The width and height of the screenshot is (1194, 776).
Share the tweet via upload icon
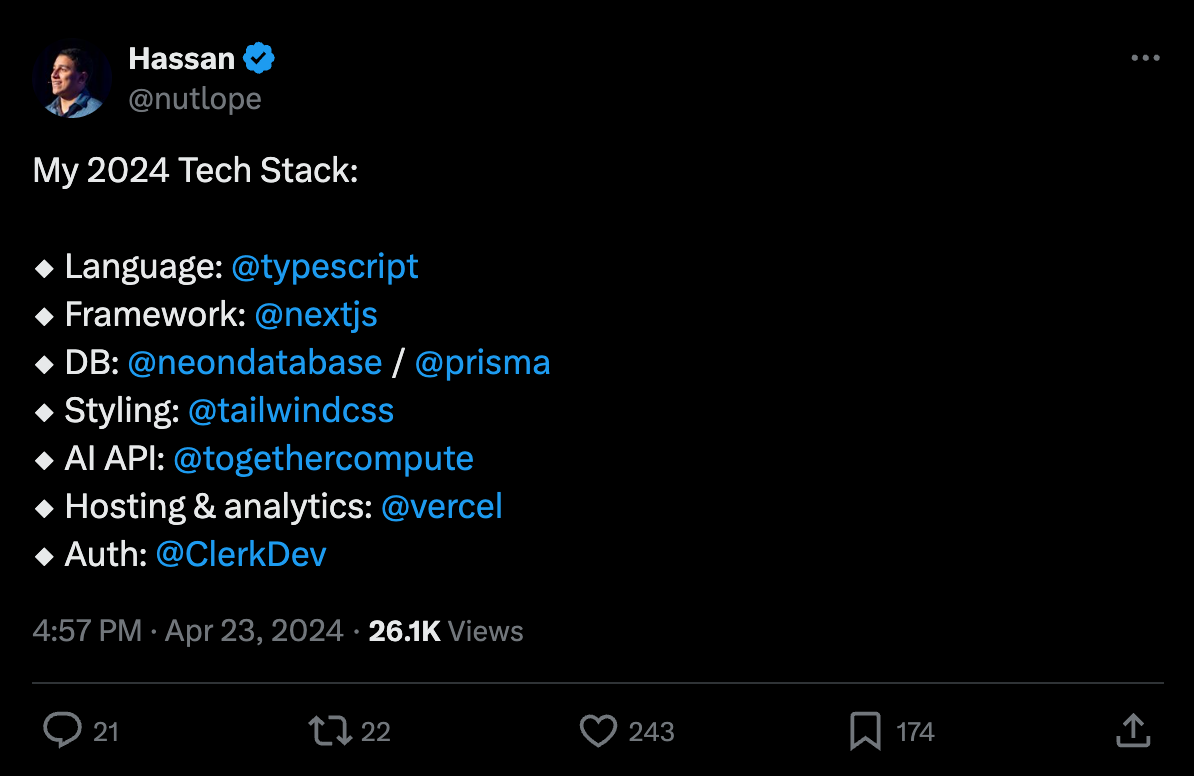(x=1132, y=731)
